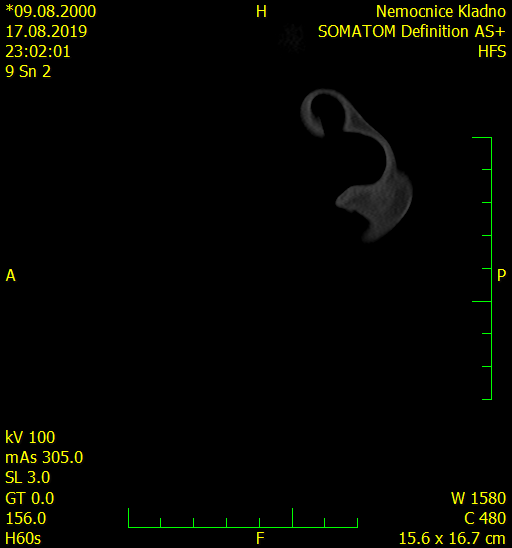
Task: Click the SOMATOM Definition AS+ scanner text
Action: [412, 32]
